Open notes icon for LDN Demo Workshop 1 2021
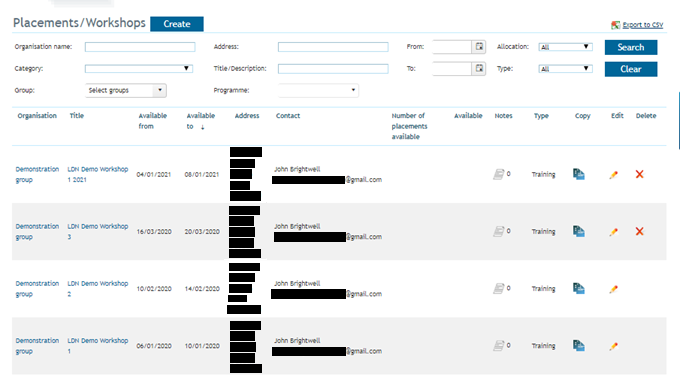 pos(499,174)
